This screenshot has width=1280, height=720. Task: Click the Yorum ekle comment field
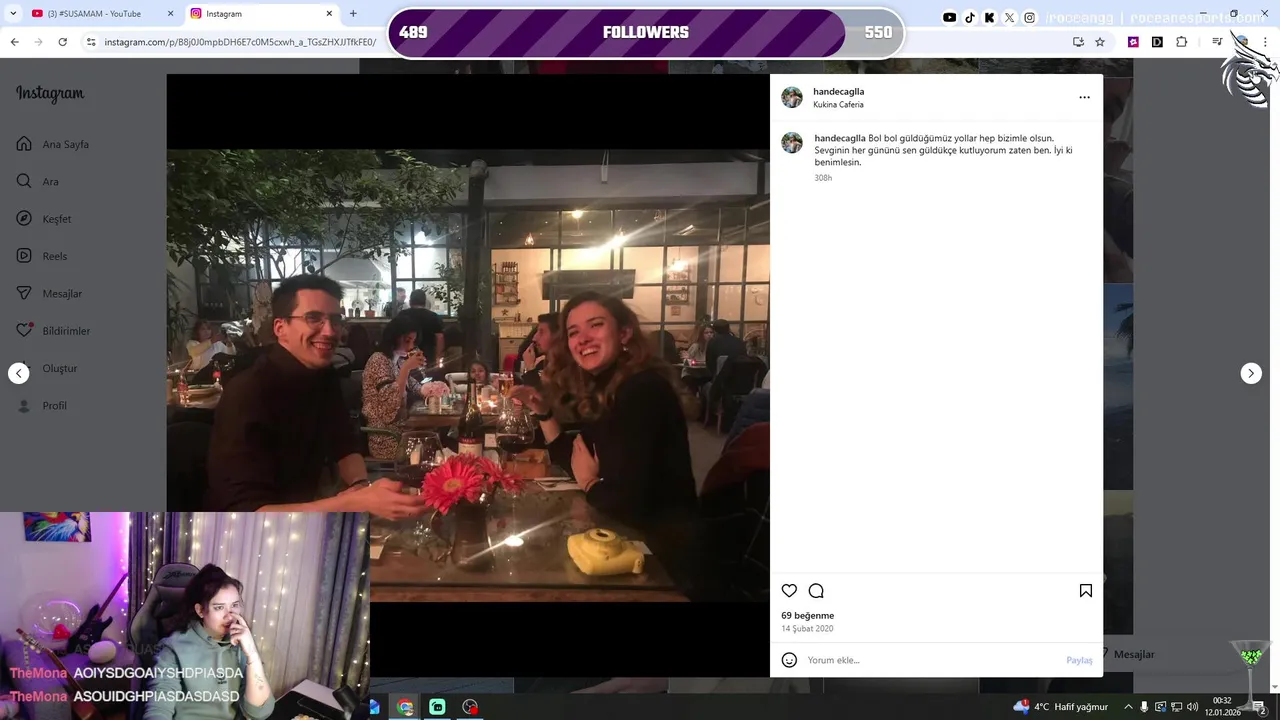point(930,660)
